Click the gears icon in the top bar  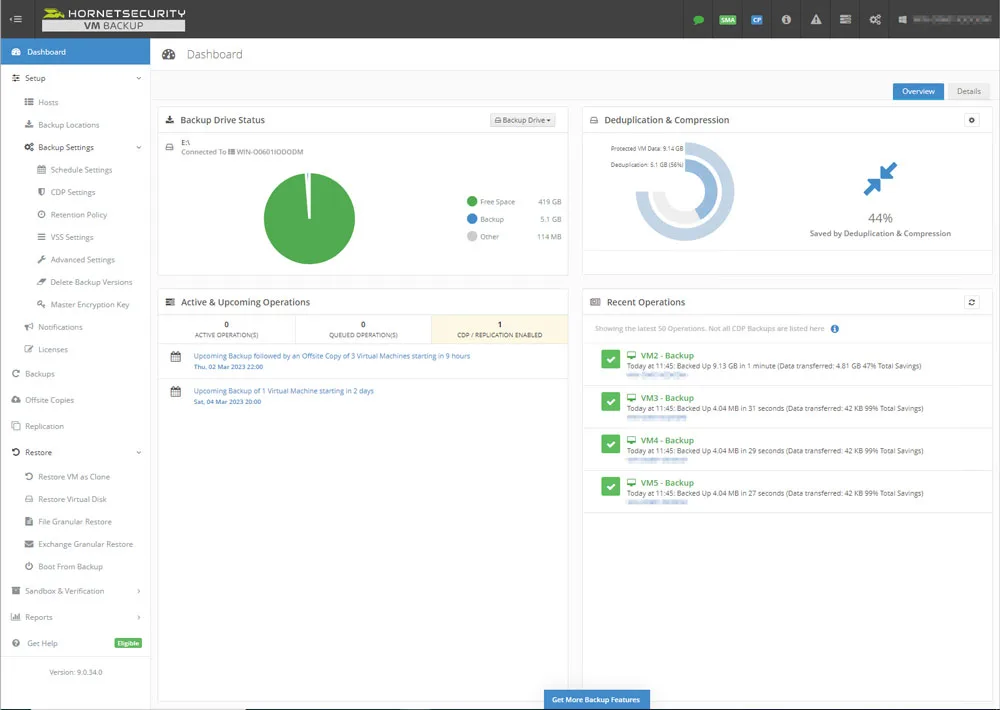click(875, 19)
